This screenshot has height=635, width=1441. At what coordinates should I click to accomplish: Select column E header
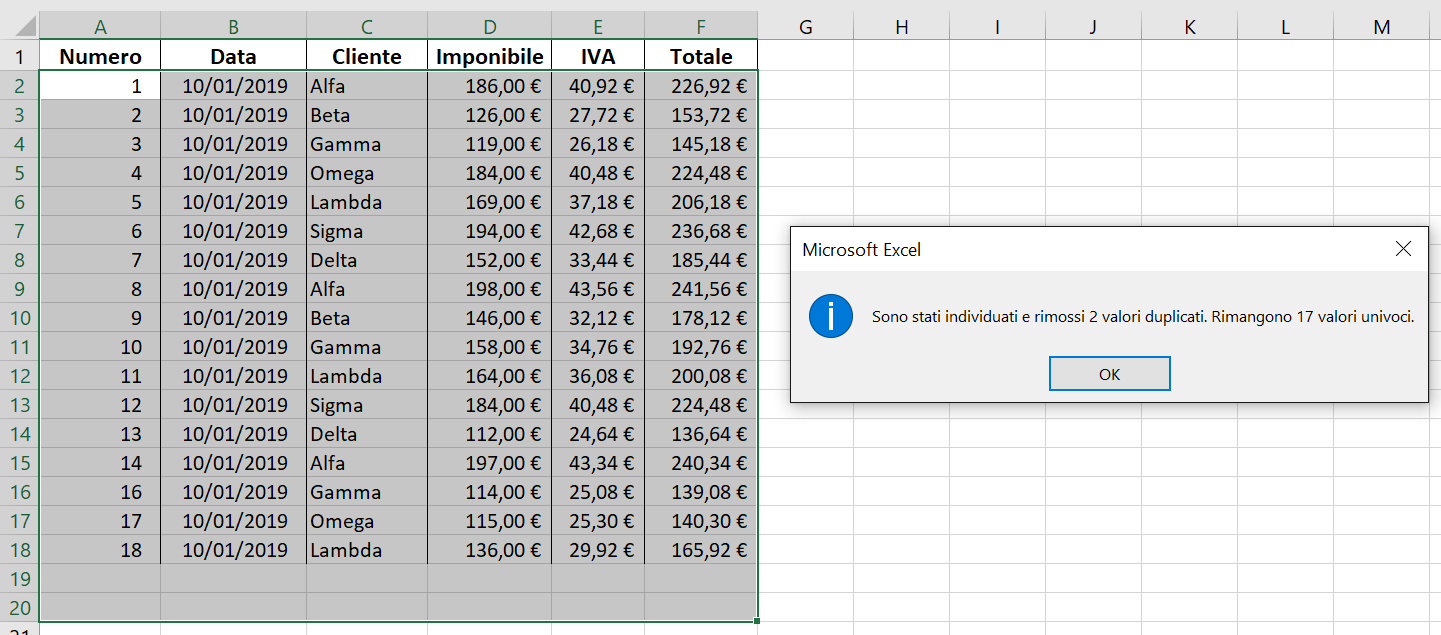pos(598,27)
